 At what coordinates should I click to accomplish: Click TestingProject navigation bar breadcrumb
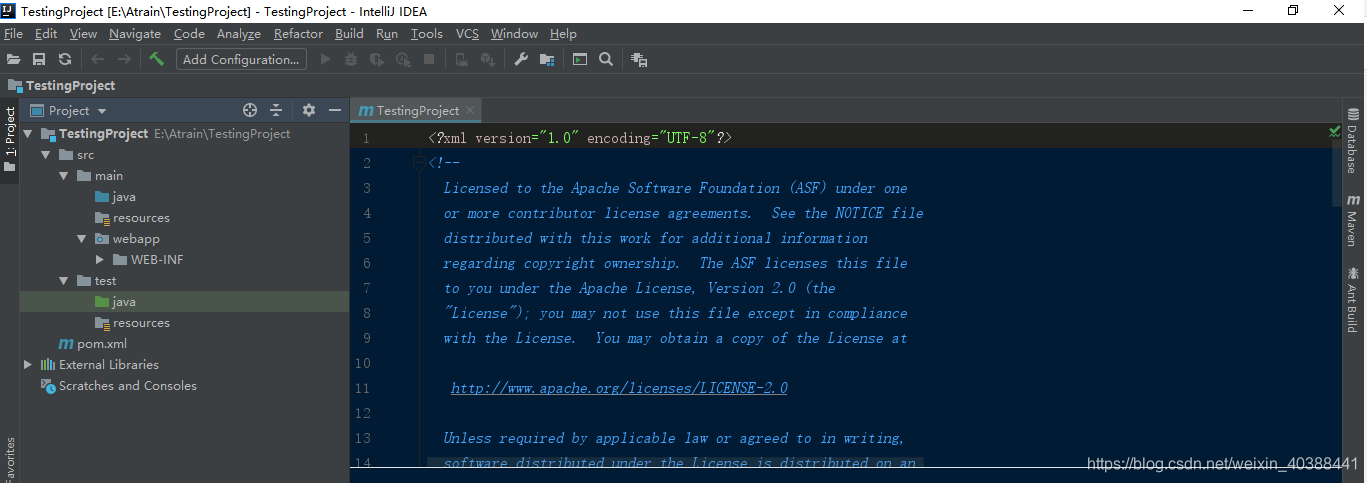pyautogui.click(x=61, y=86)
